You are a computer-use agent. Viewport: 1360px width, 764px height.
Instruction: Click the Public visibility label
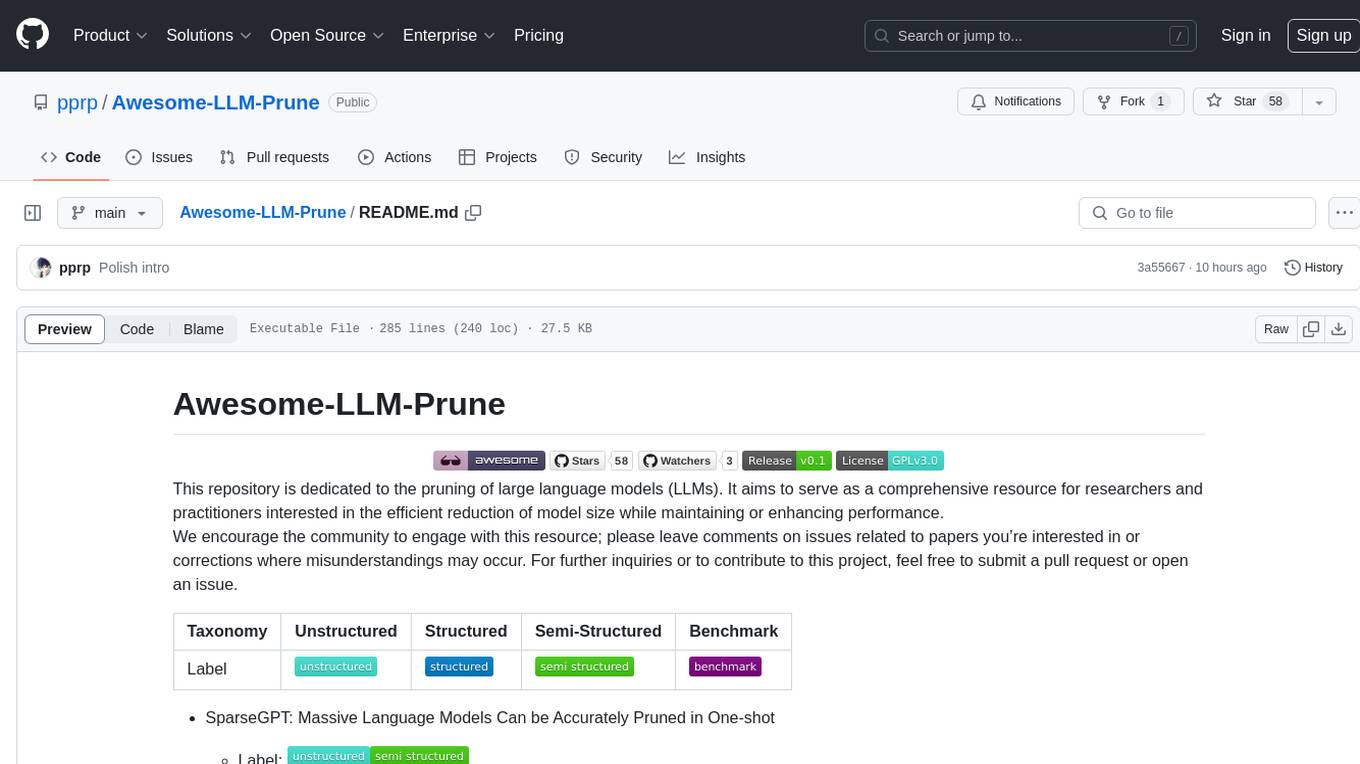[352, 102]
